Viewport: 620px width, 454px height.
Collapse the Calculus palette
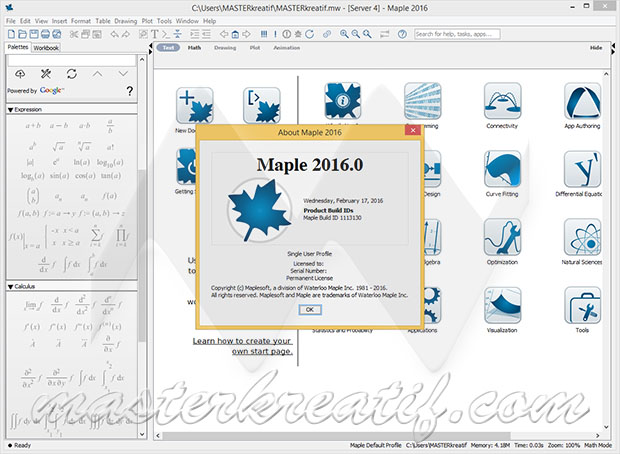(x=11, y=286)
